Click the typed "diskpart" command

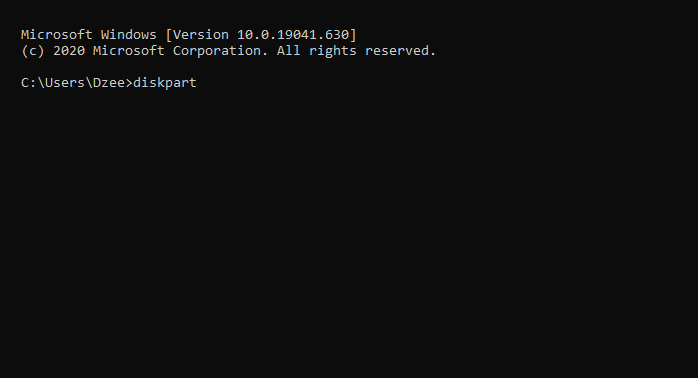[x=165, y=83]
